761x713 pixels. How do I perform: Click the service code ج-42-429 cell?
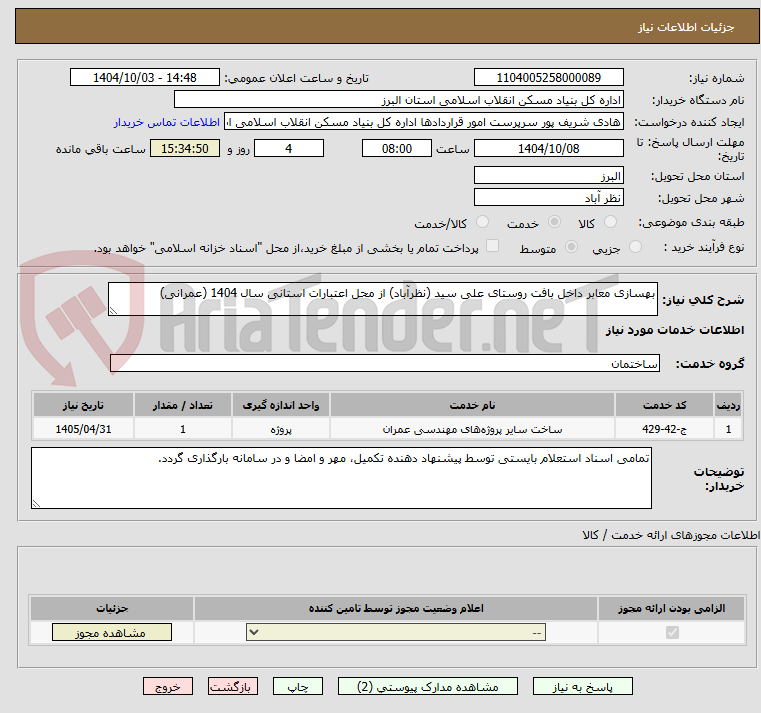coord(663,430)
